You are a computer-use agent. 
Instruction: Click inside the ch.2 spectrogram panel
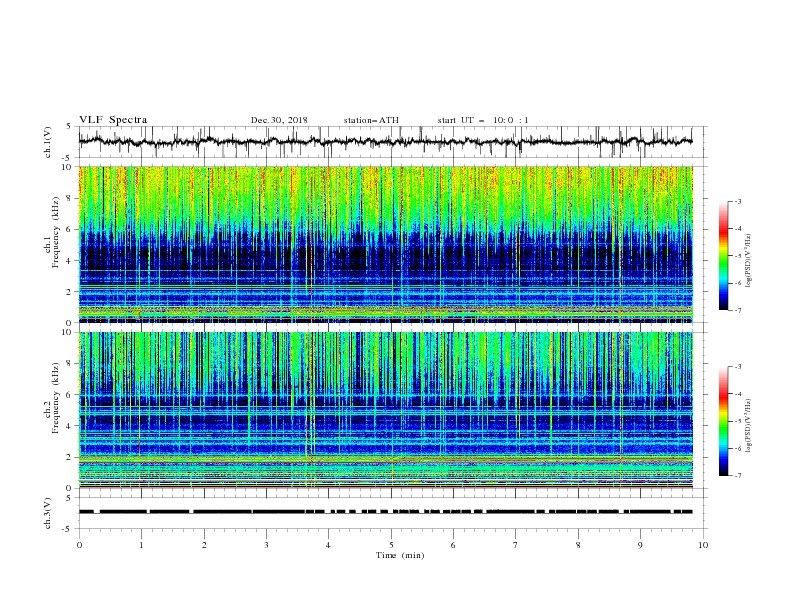(385, 410)
